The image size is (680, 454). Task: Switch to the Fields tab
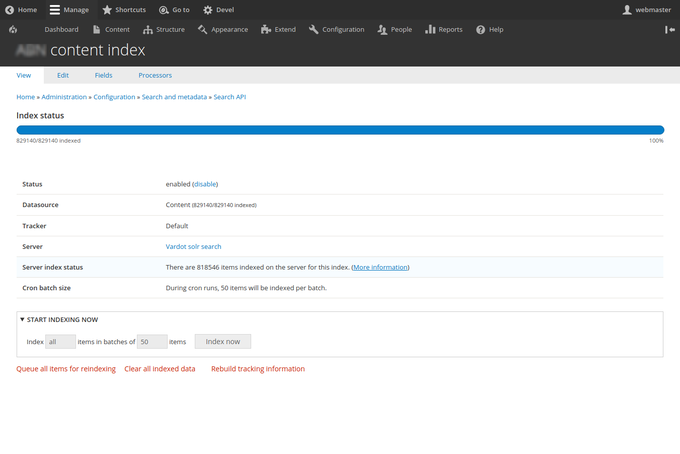(103, 75)
